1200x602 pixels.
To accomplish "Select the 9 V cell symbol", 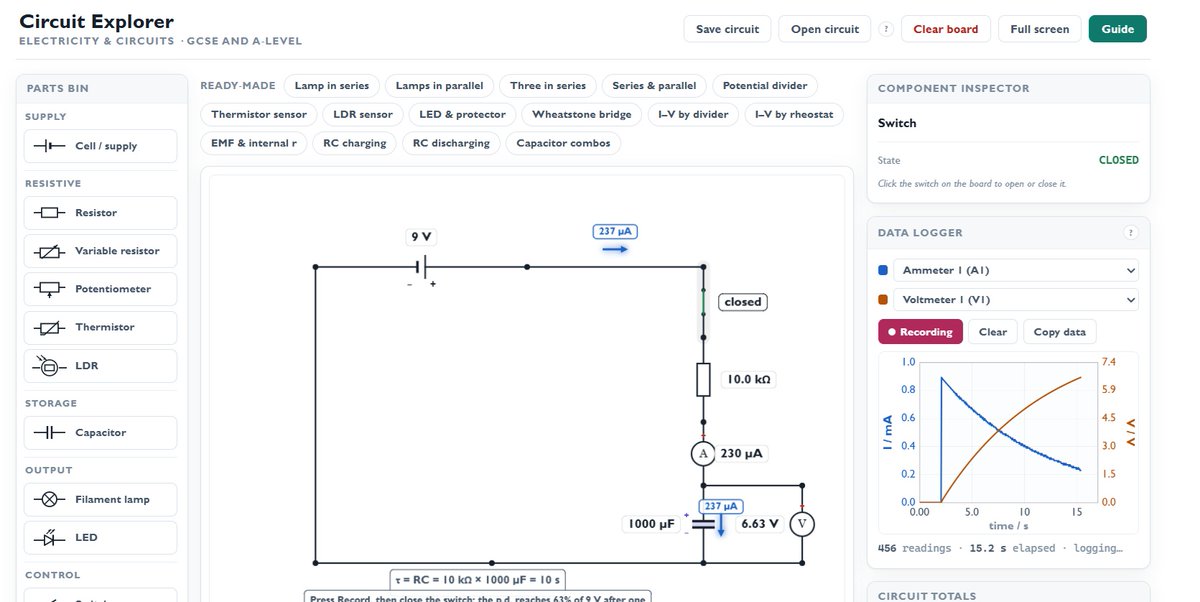I will tap(422, 267).
